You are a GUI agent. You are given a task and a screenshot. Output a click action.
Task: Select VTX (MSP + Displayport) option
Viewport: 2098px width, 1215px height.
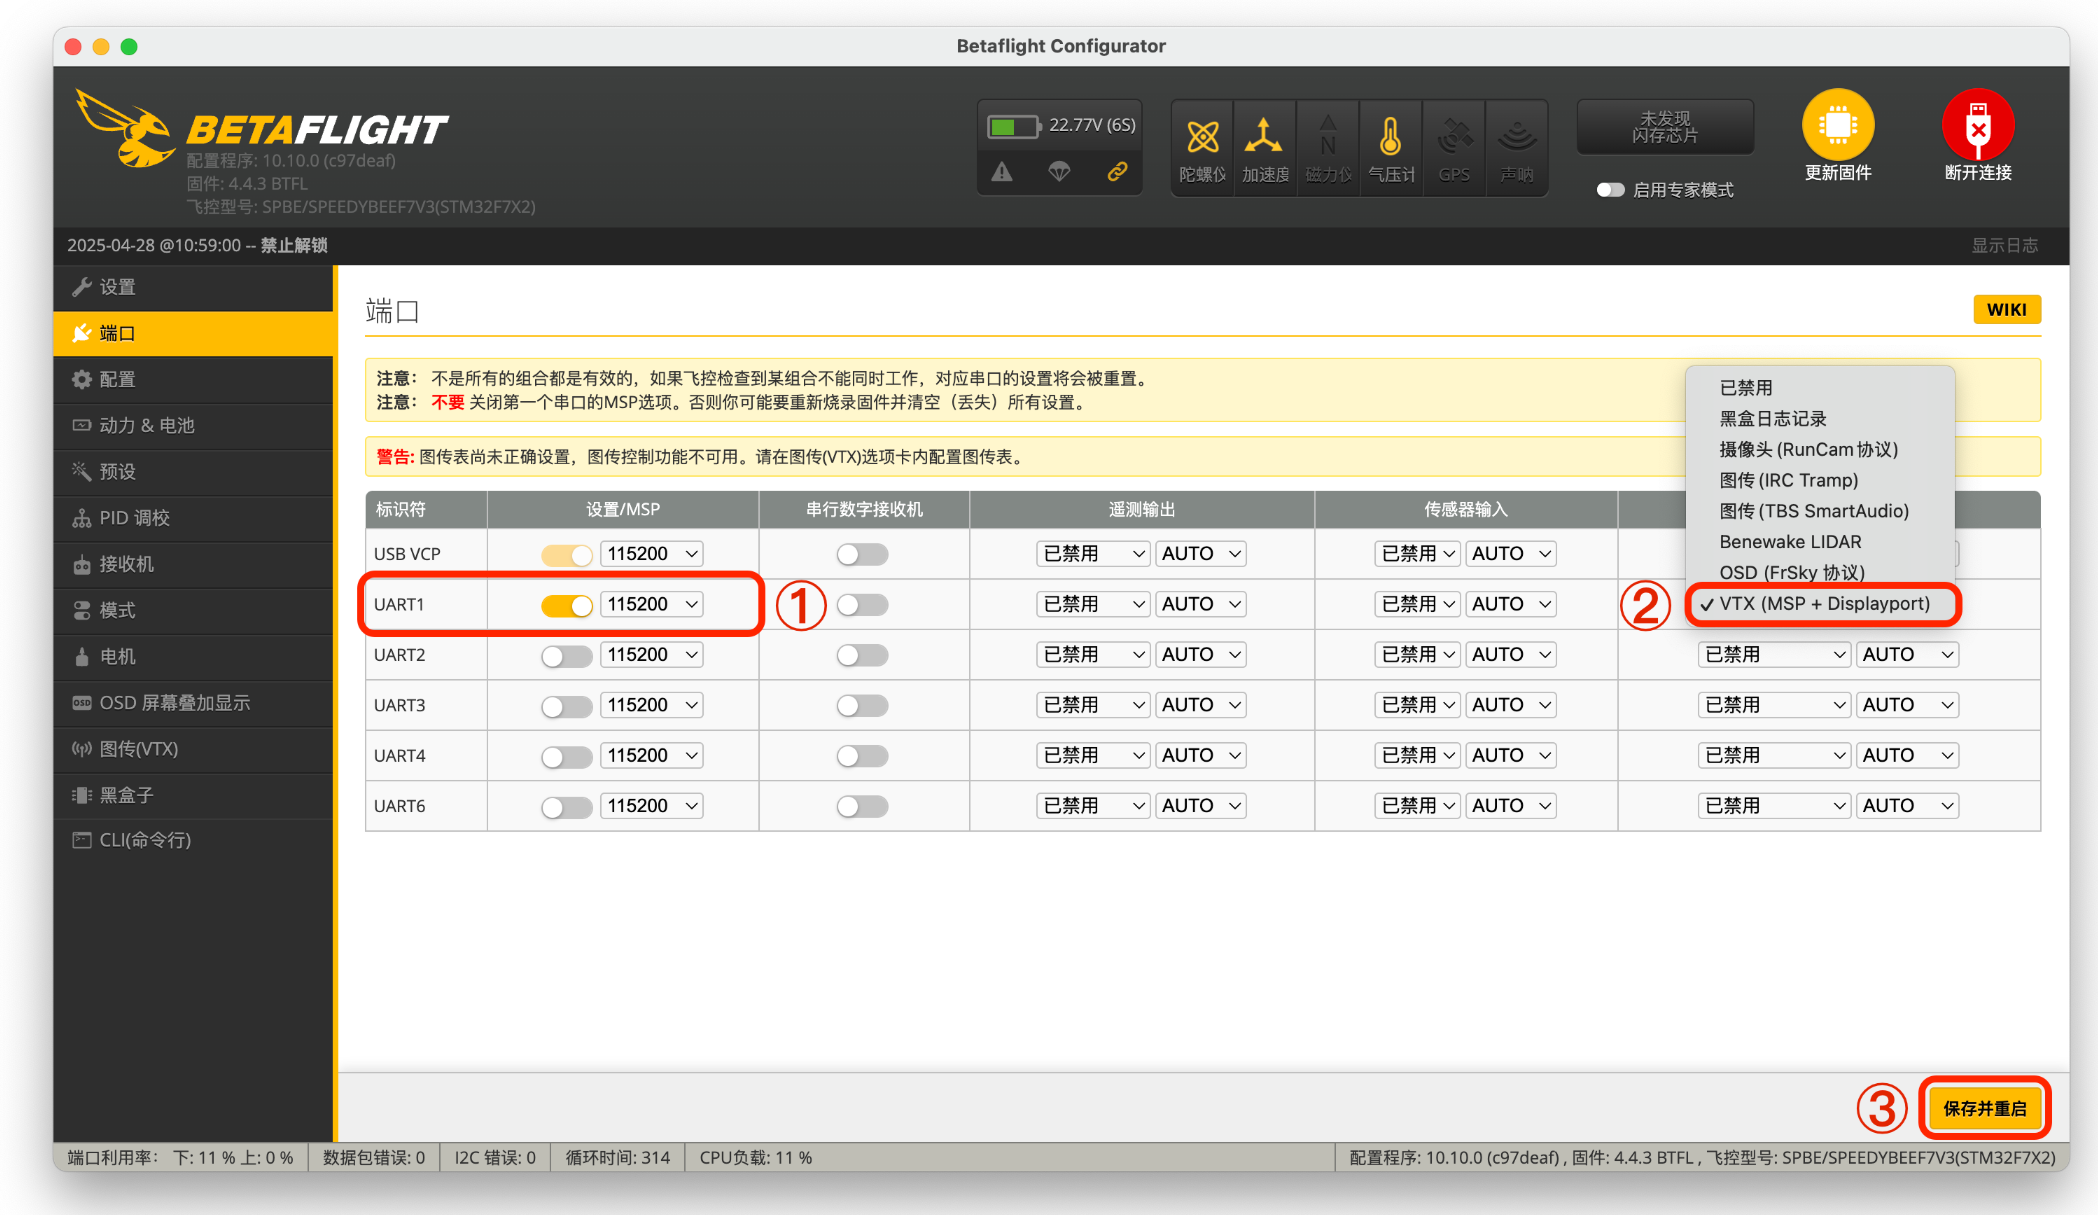pos(1823,604)
